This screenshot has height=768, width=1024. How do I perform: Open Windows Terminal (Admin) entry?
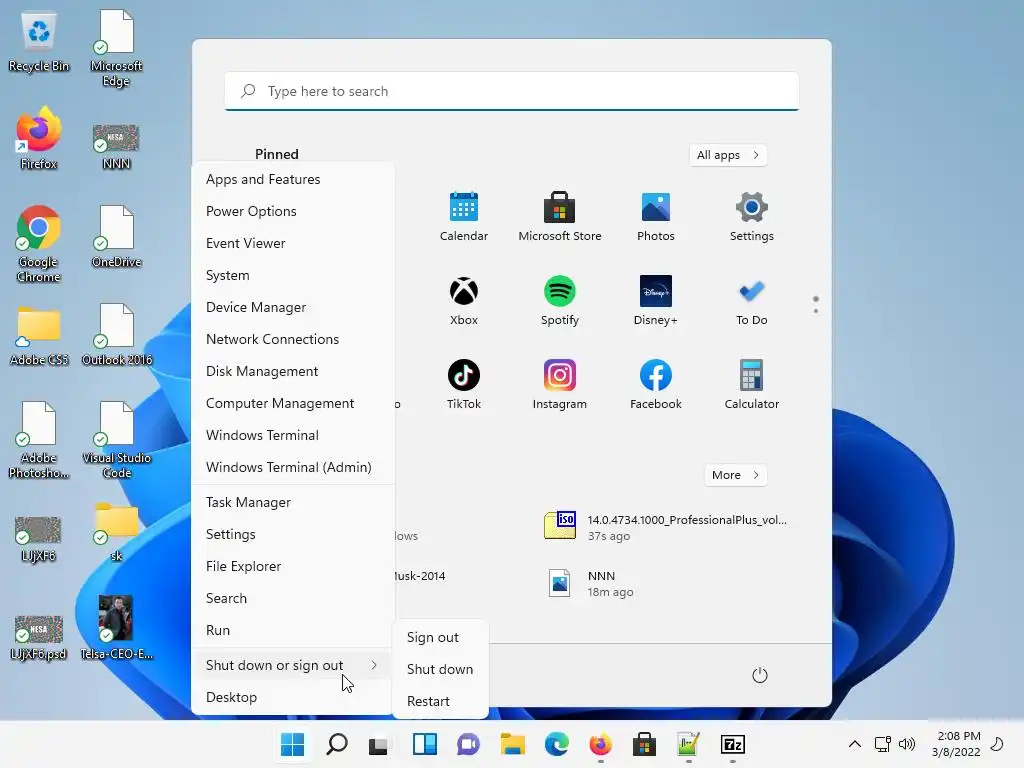[293, 467]
